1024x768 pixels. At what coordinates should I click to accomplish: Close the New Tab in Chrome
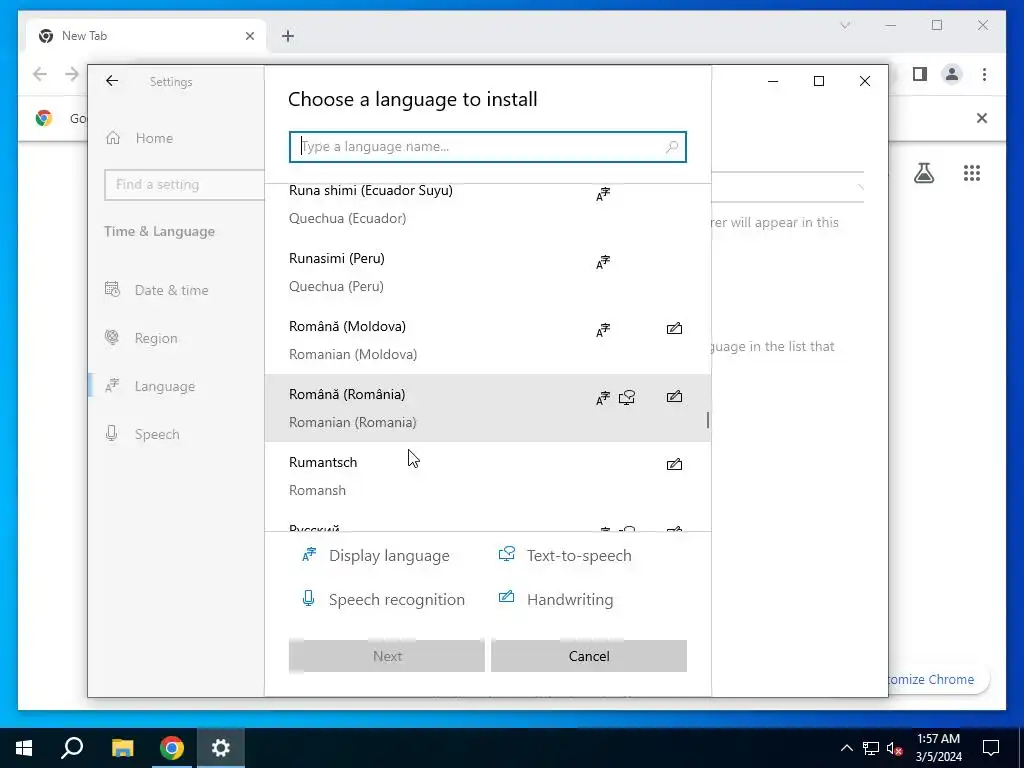pos(249,36)
